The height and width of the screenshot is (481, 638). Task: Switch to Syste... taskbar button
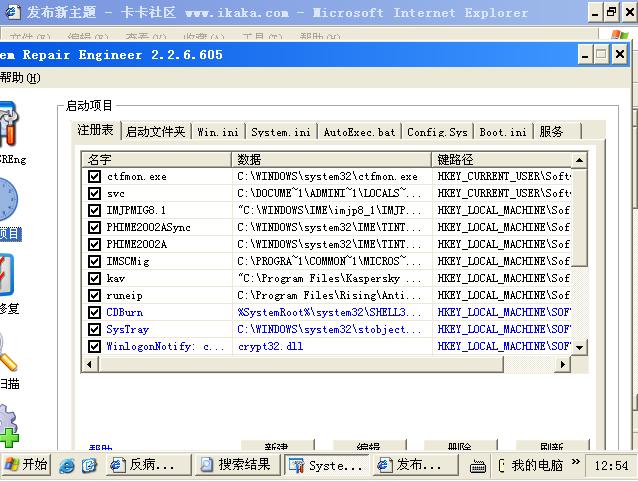click(x=326, y=465)
